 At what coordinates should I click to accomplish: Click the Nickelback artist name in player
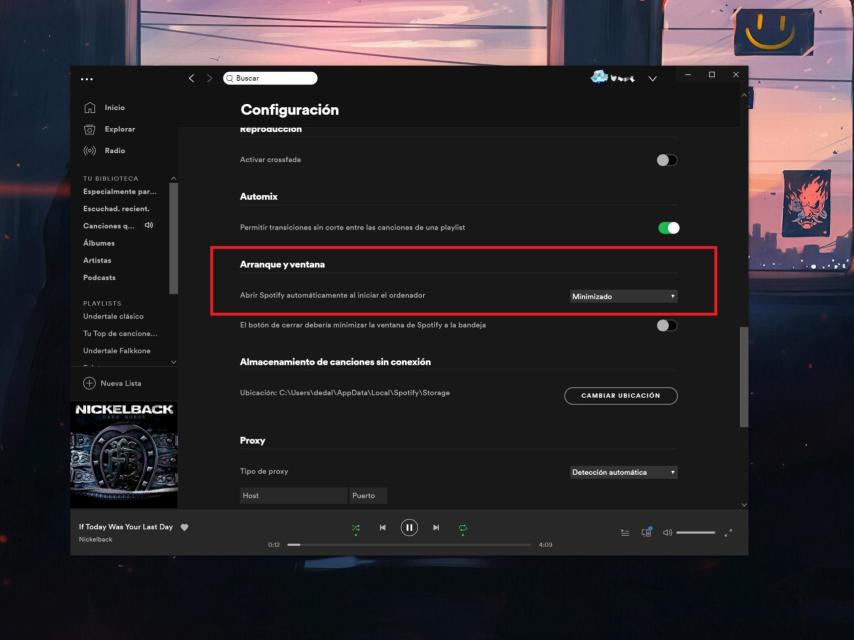click(x=95, y=539)
